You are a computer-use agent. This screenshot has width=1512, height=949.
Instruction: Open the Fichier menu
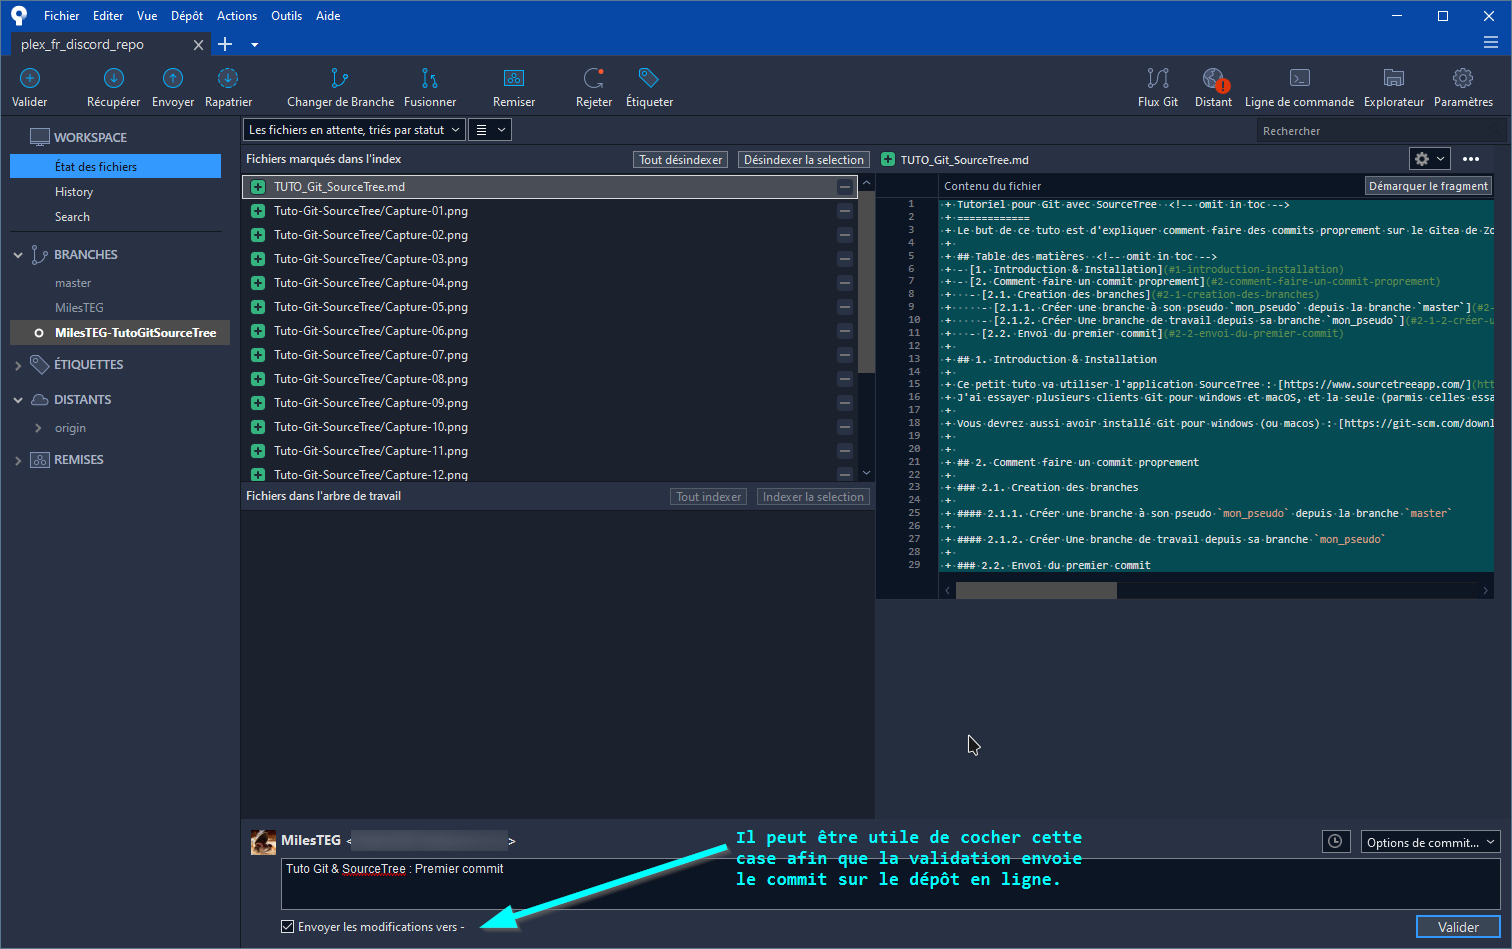61,16
